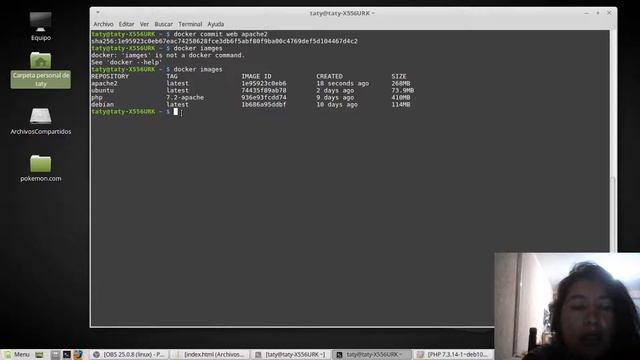Open the Menu button in the panel
640x360 pixels.
pyautogui.click(x=16, y=355)
